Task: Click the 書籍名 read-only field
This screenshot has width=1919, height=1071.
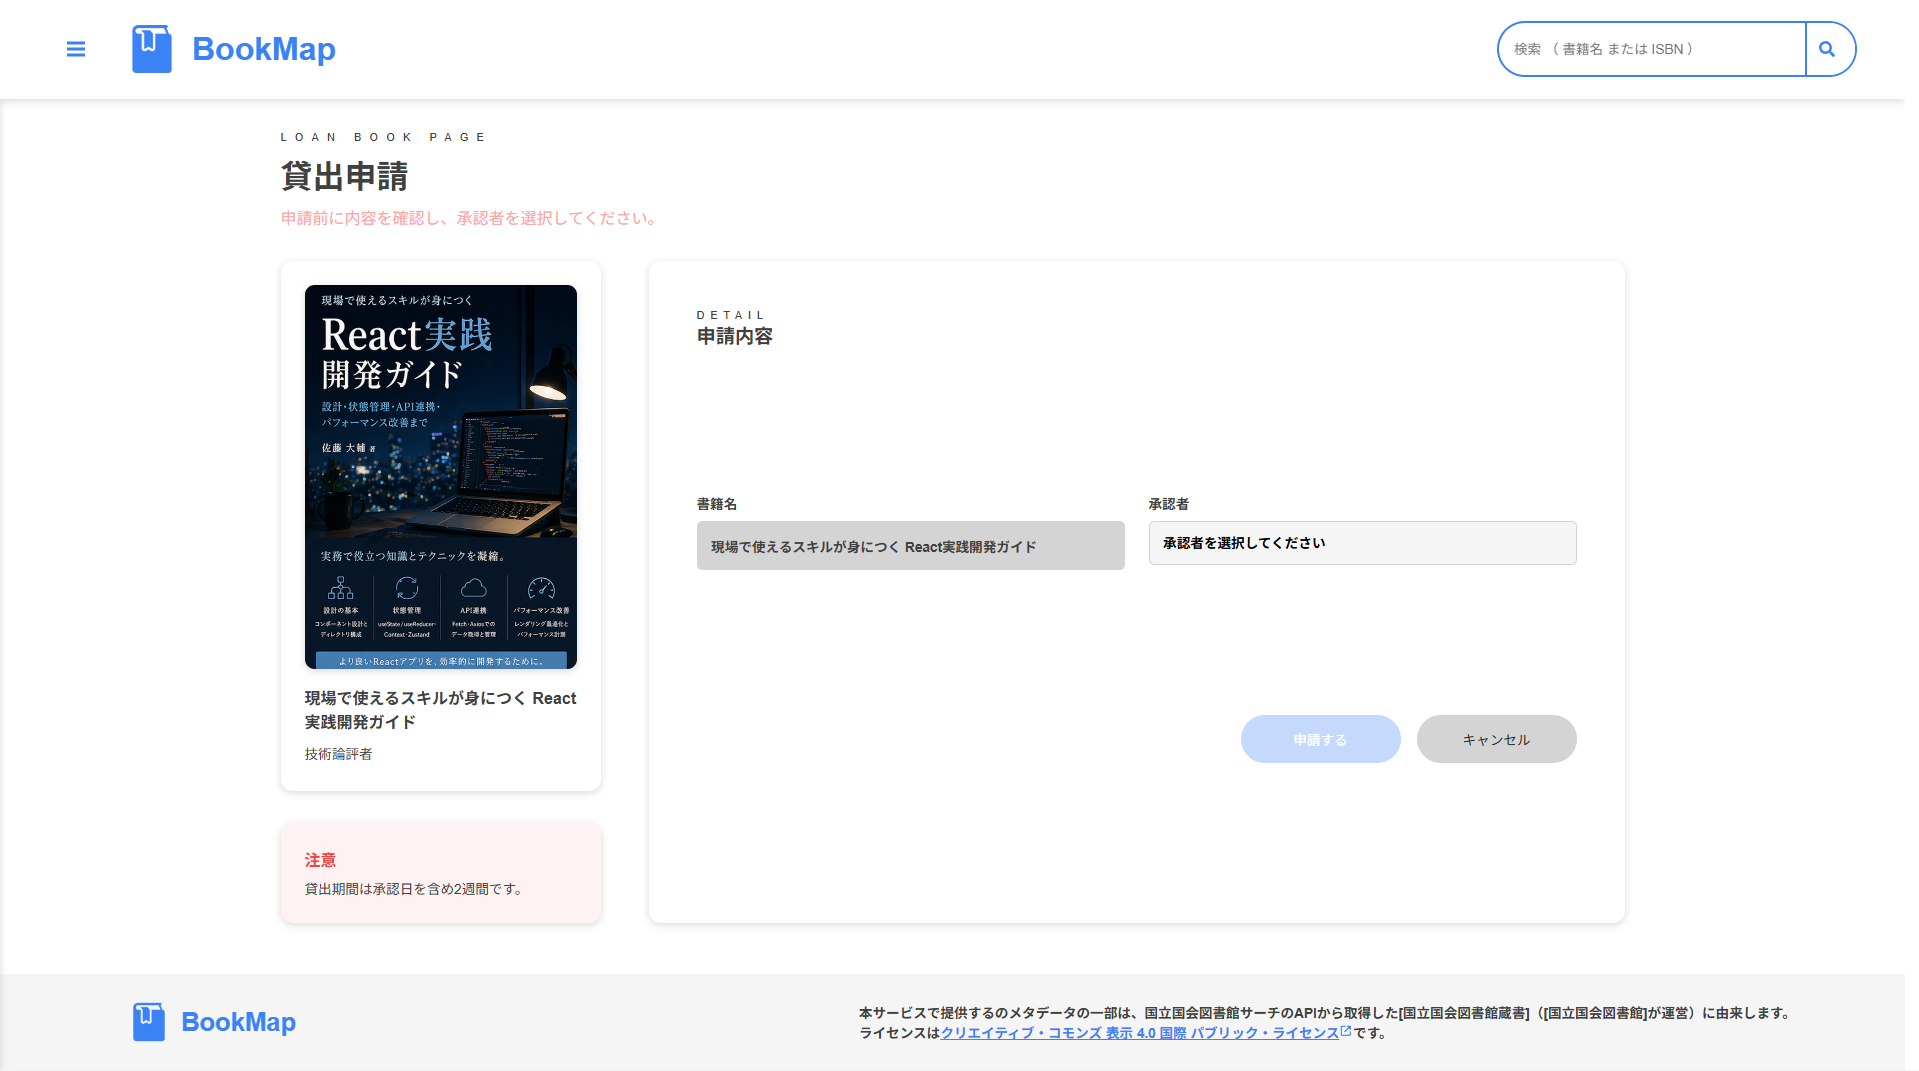Action: pyautogui.click(x=910, y=545)
